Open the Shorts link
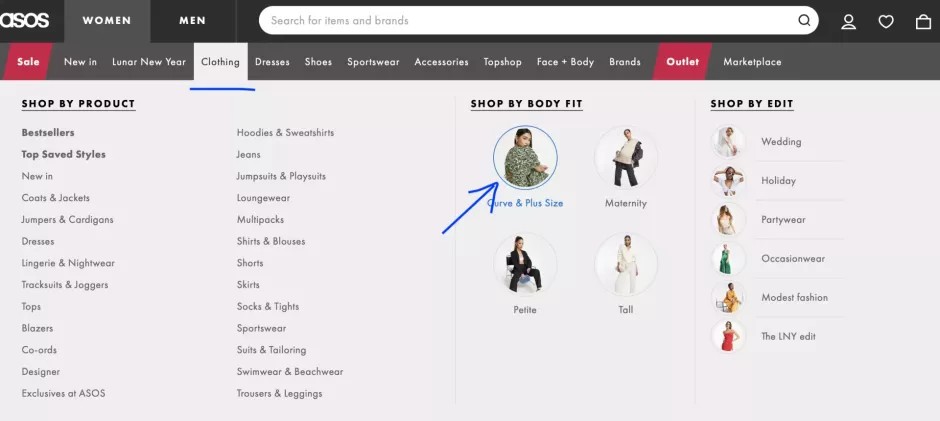This screenshot has height=421, width=940. click(x=250, y=263)
